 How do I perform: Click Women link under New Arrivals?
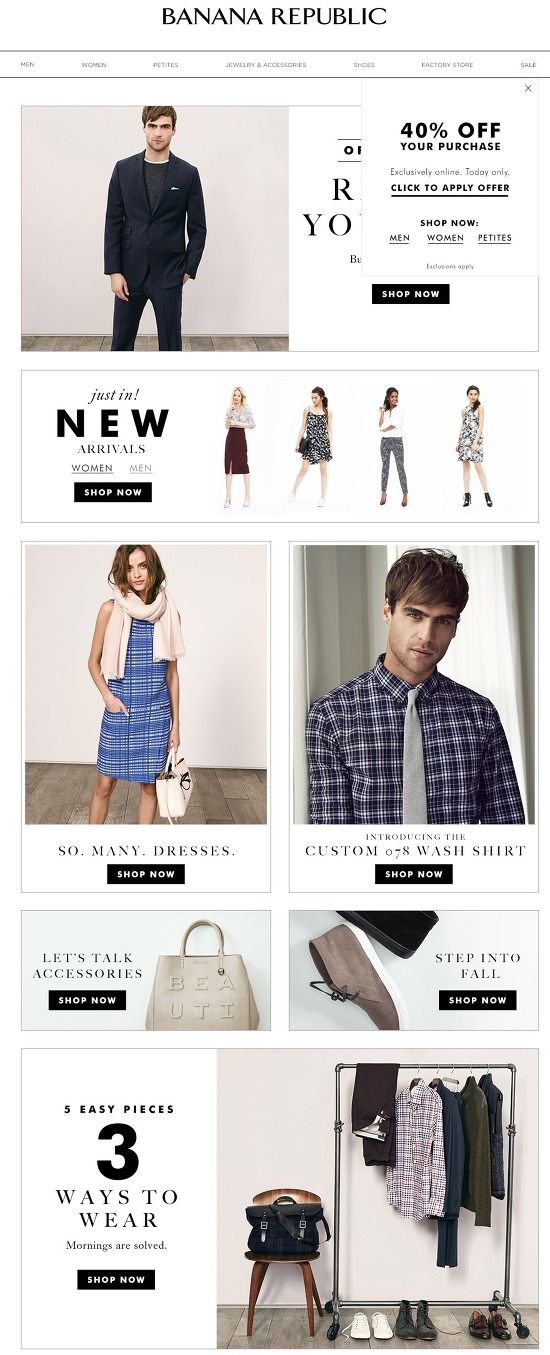tap(92, 468)
